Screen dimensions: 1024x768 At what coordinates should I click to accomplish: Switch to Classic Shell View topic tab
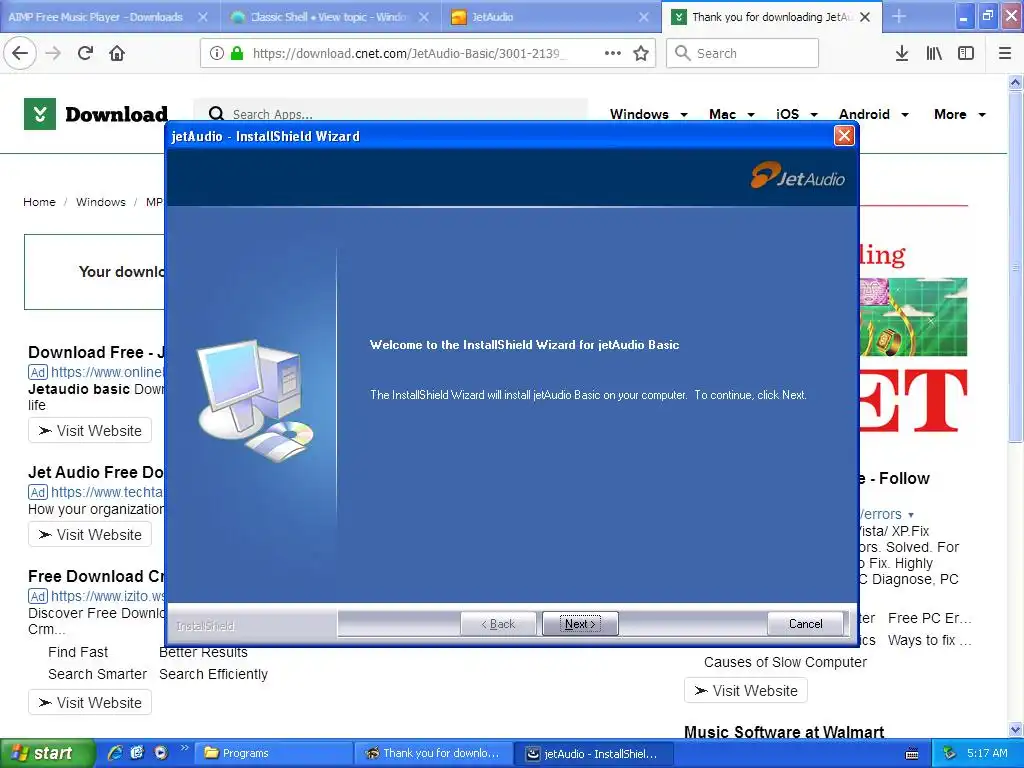[x=330, y=17]
